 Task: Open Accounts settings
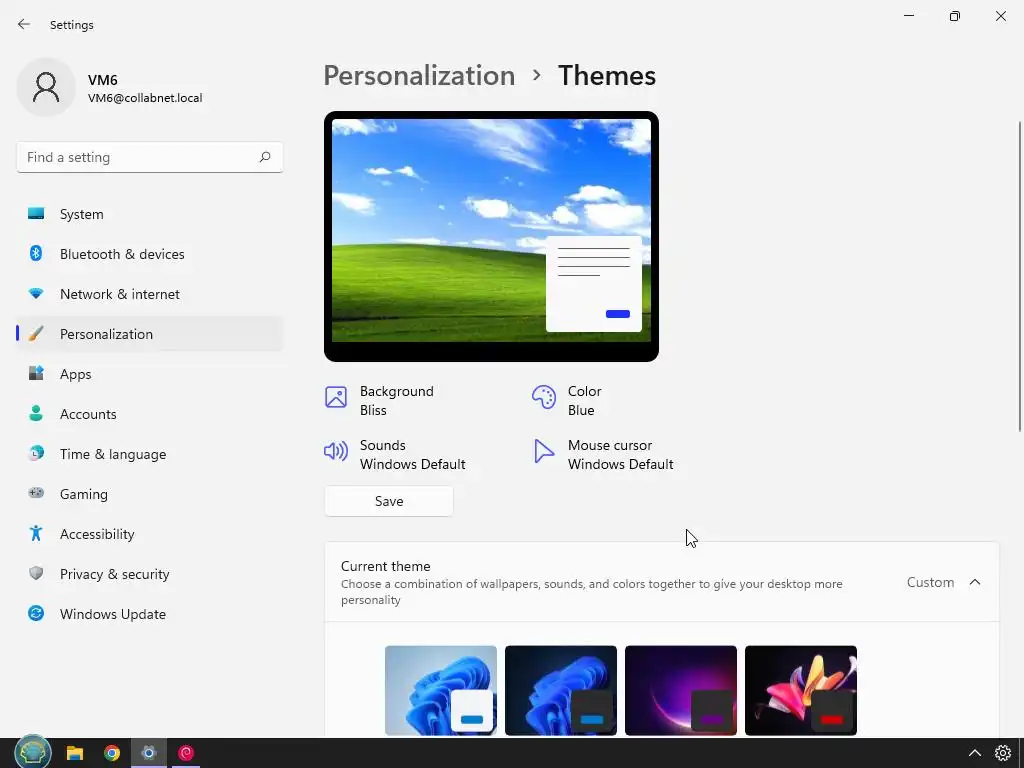pyautogui.click(x=150, y=413)
